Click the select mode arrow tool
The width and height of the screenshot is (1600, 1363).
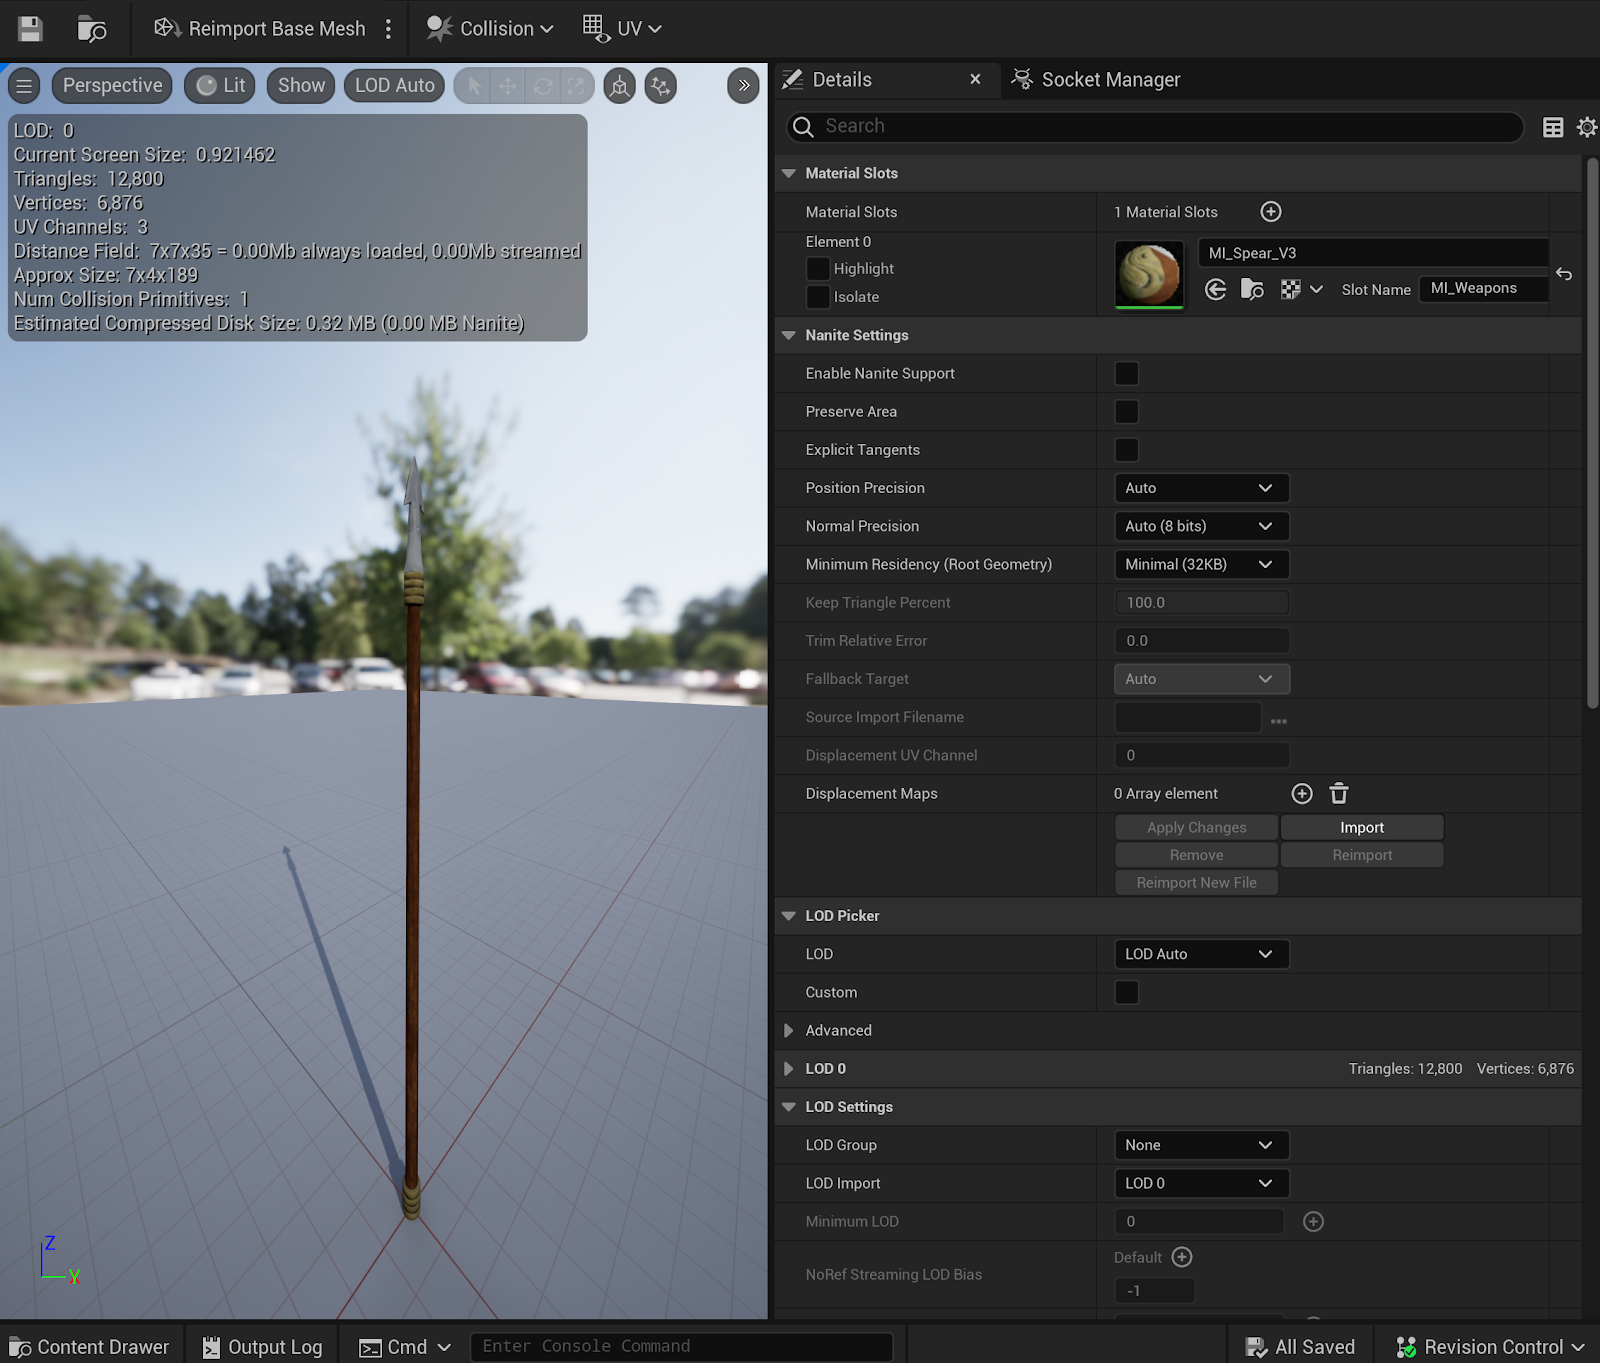[475, 86]
